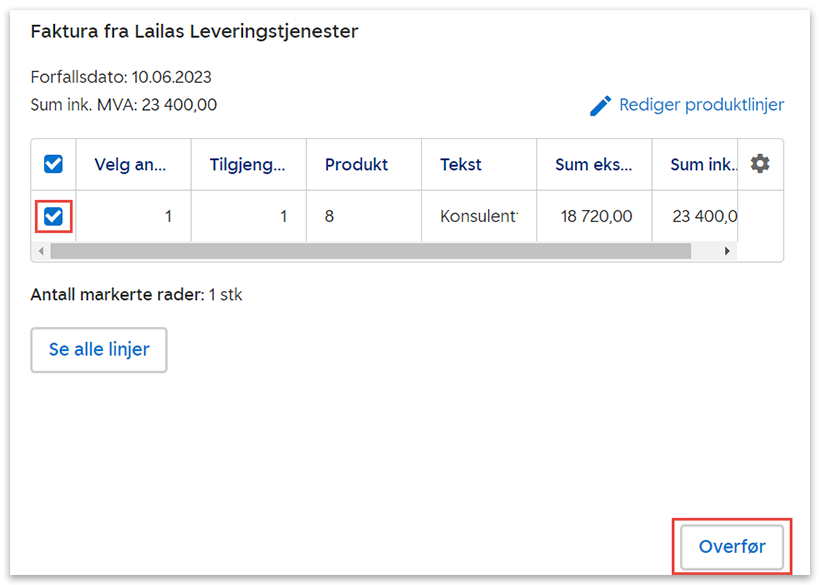
Task: Open the Rediger produktlinjer link
Action: [x=701, y=105]
